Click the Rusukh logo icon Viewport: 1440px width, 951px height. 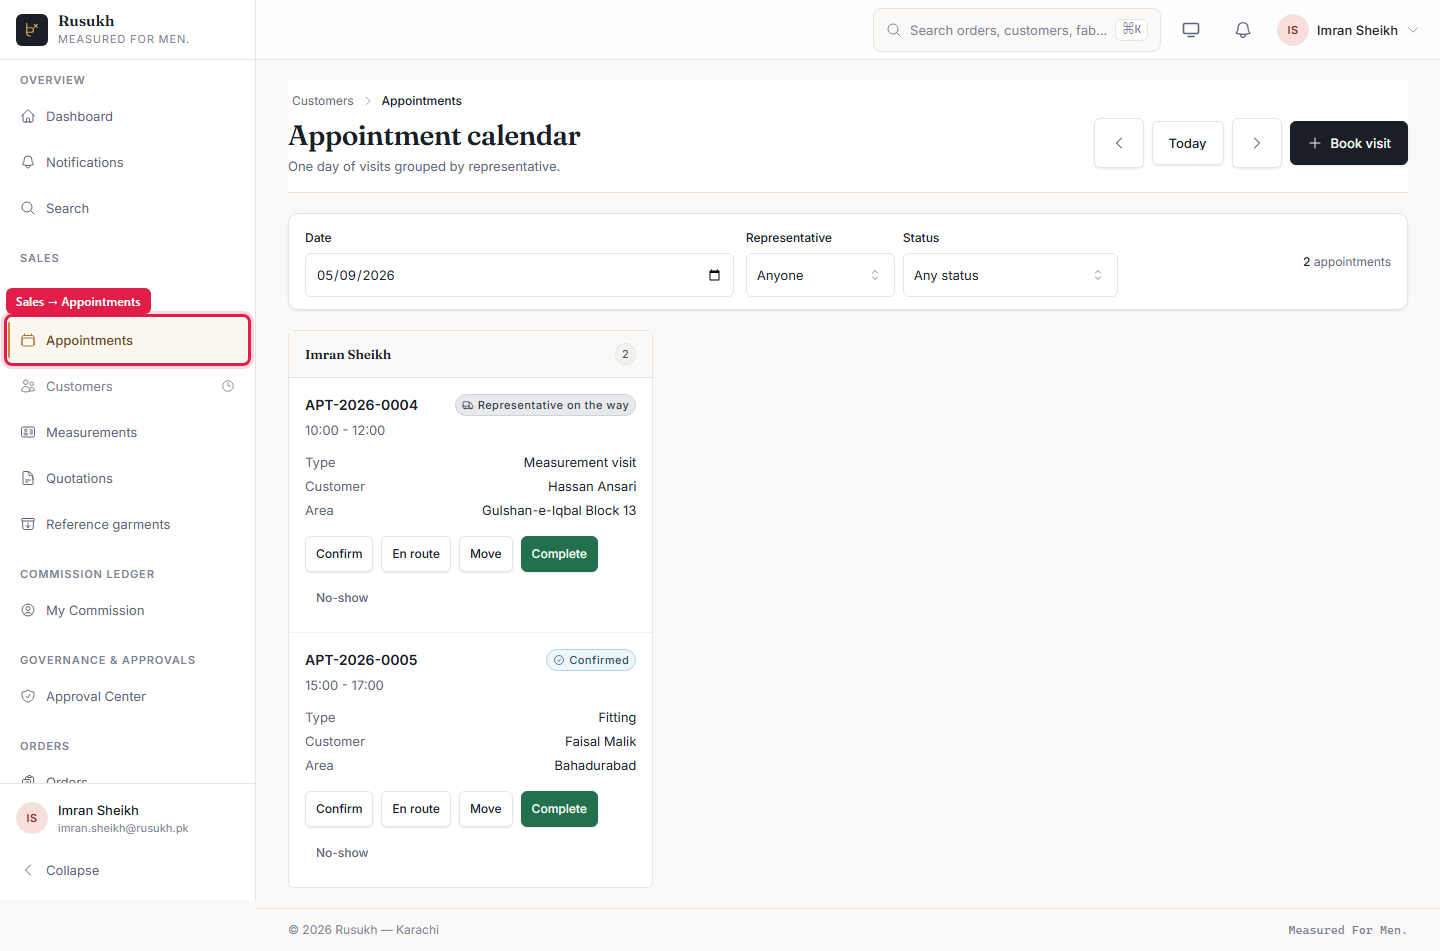point(32,30)
